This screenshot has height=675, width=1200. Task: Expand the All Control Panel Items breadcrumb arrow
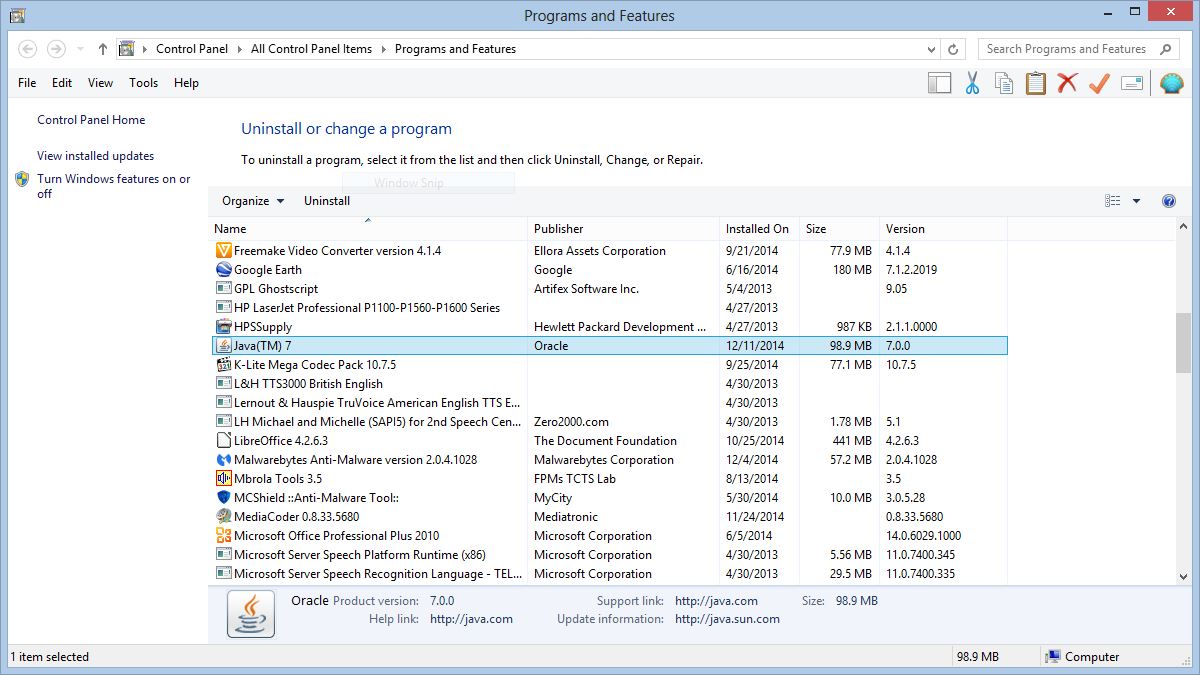coord(384,48)
